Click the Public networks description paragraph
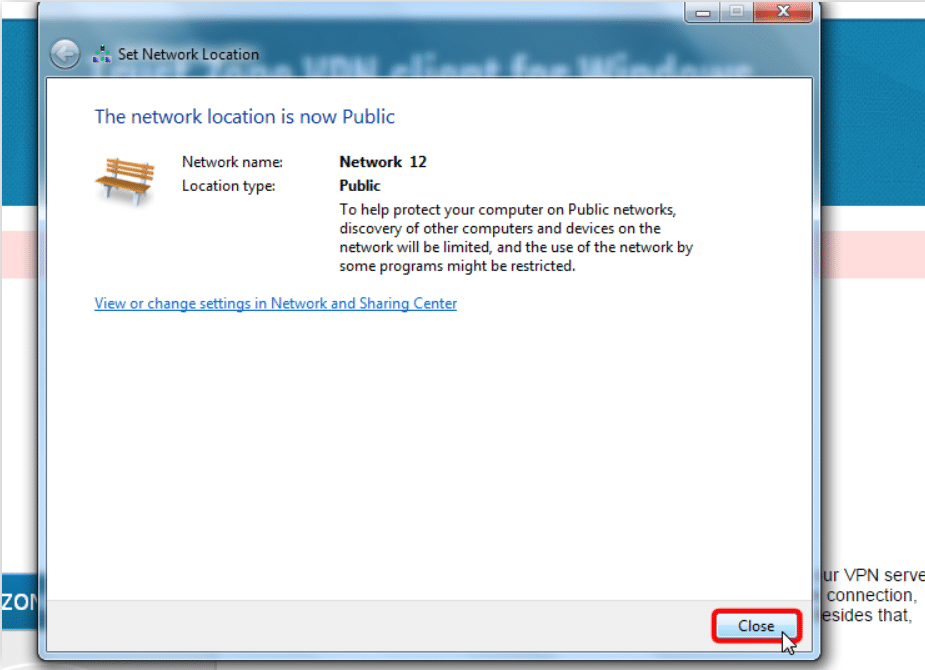The width and height of the screenshot is (925, 670). click(516, 238)
